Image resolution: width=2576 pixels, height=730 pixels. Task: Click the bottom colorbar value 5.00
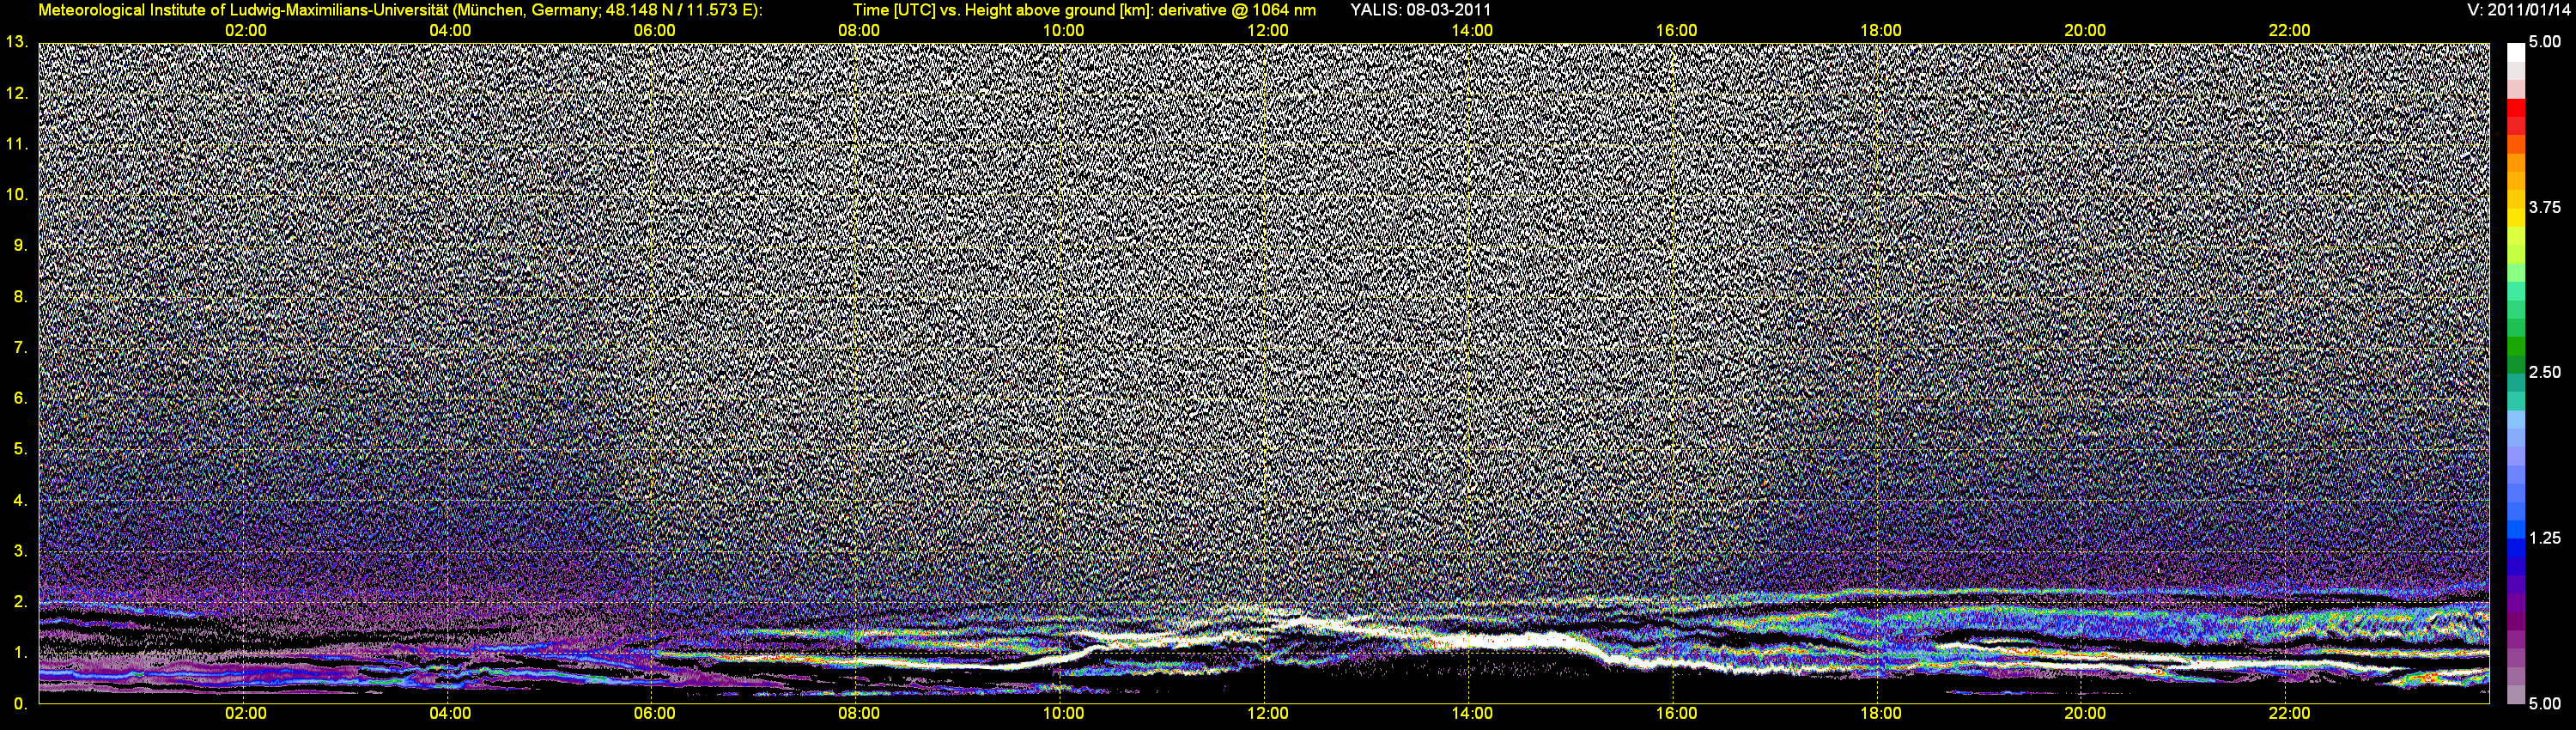(x=2545, y=704)
